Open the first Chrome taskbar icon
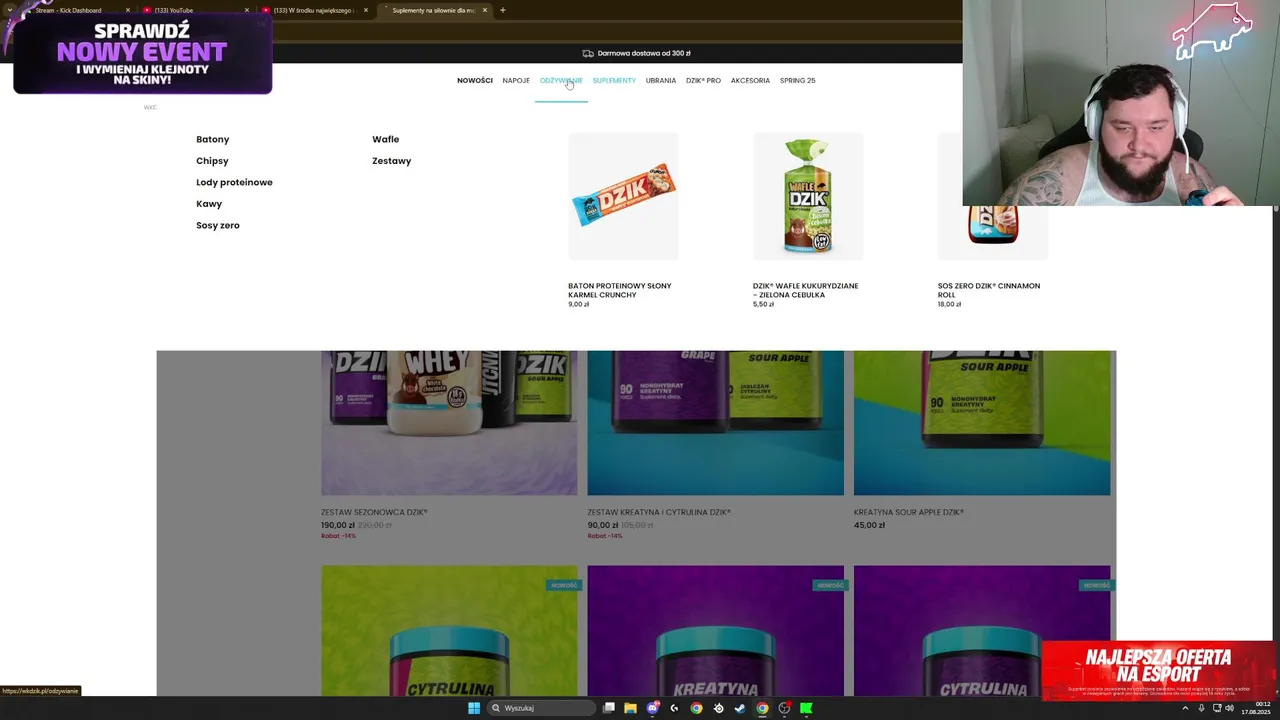1280x720 pixels. (x=696, y=708)
